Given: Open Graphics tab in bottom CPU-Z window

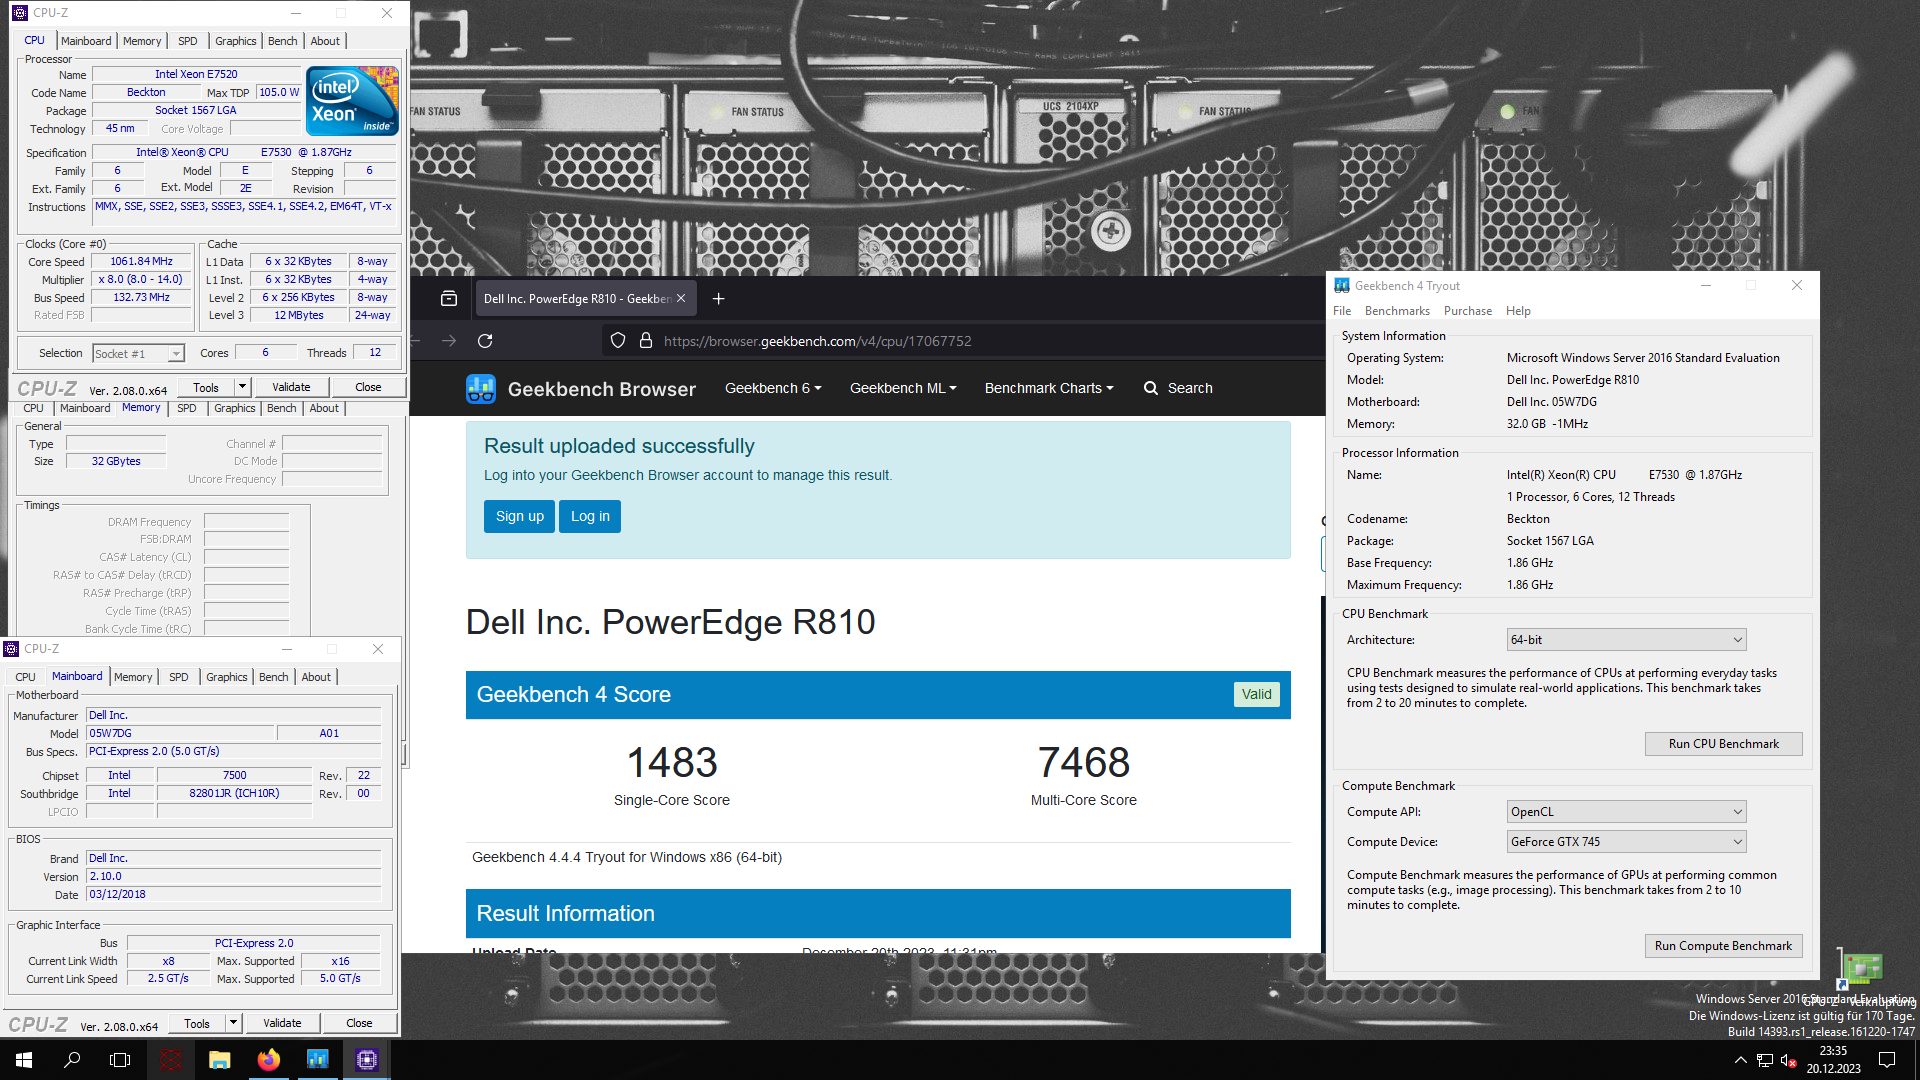Looking at the screenshot, I should 227,677.
